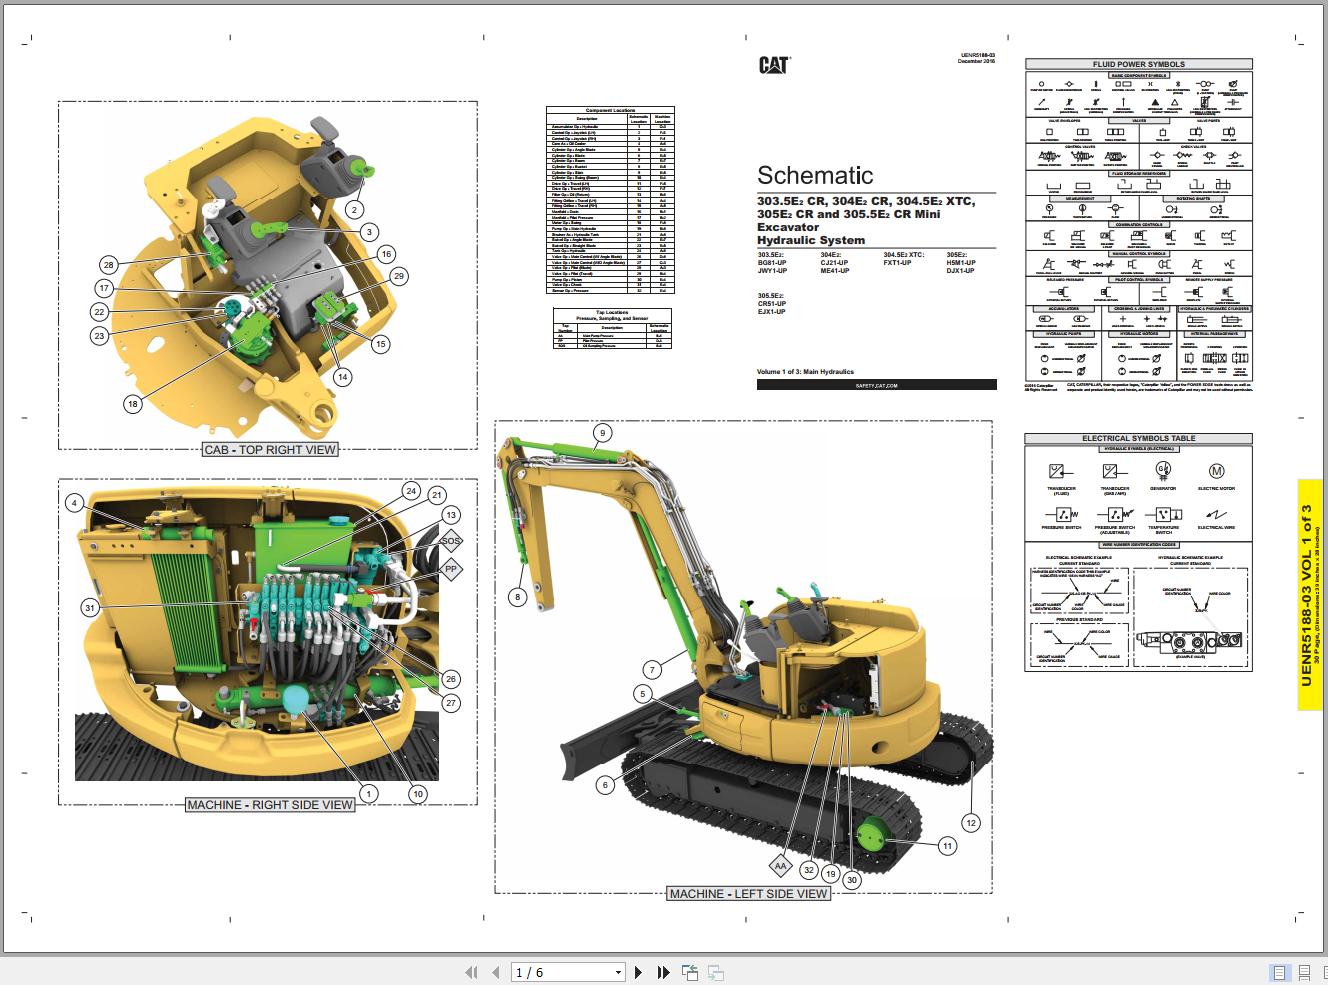Jump to the first page using the double-arrow icon
Screen dimensions: 1328x985
[x=471, y=971]
